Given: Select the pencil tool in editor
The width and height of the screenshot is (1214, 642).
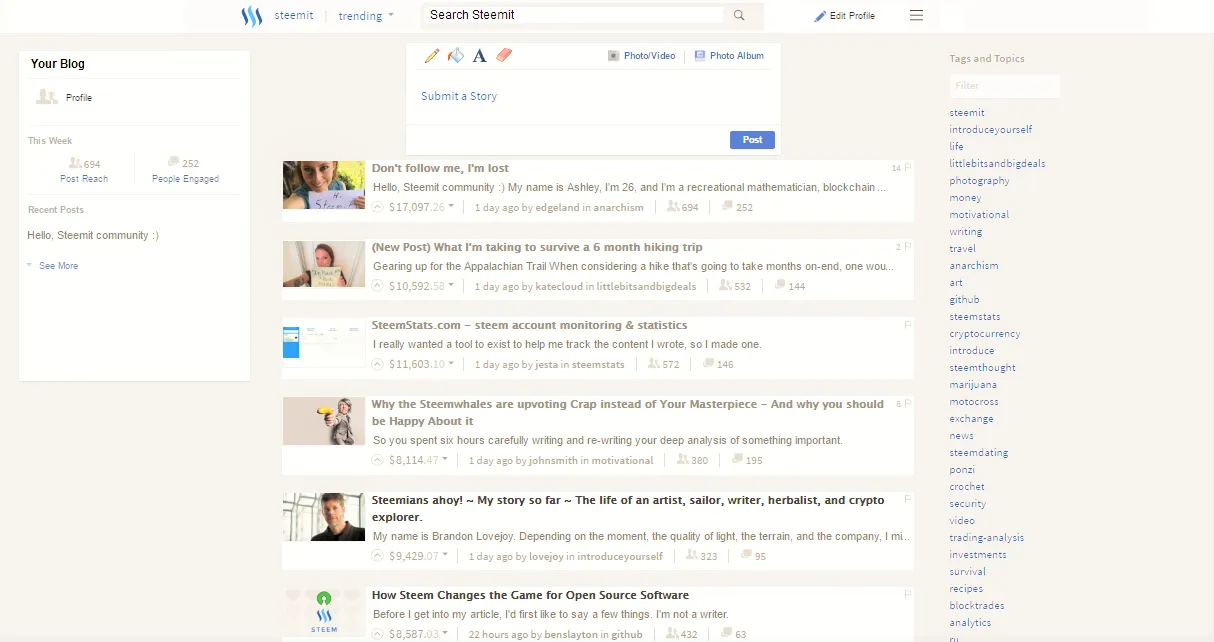Looking at the screenshot, I should 432,56.
